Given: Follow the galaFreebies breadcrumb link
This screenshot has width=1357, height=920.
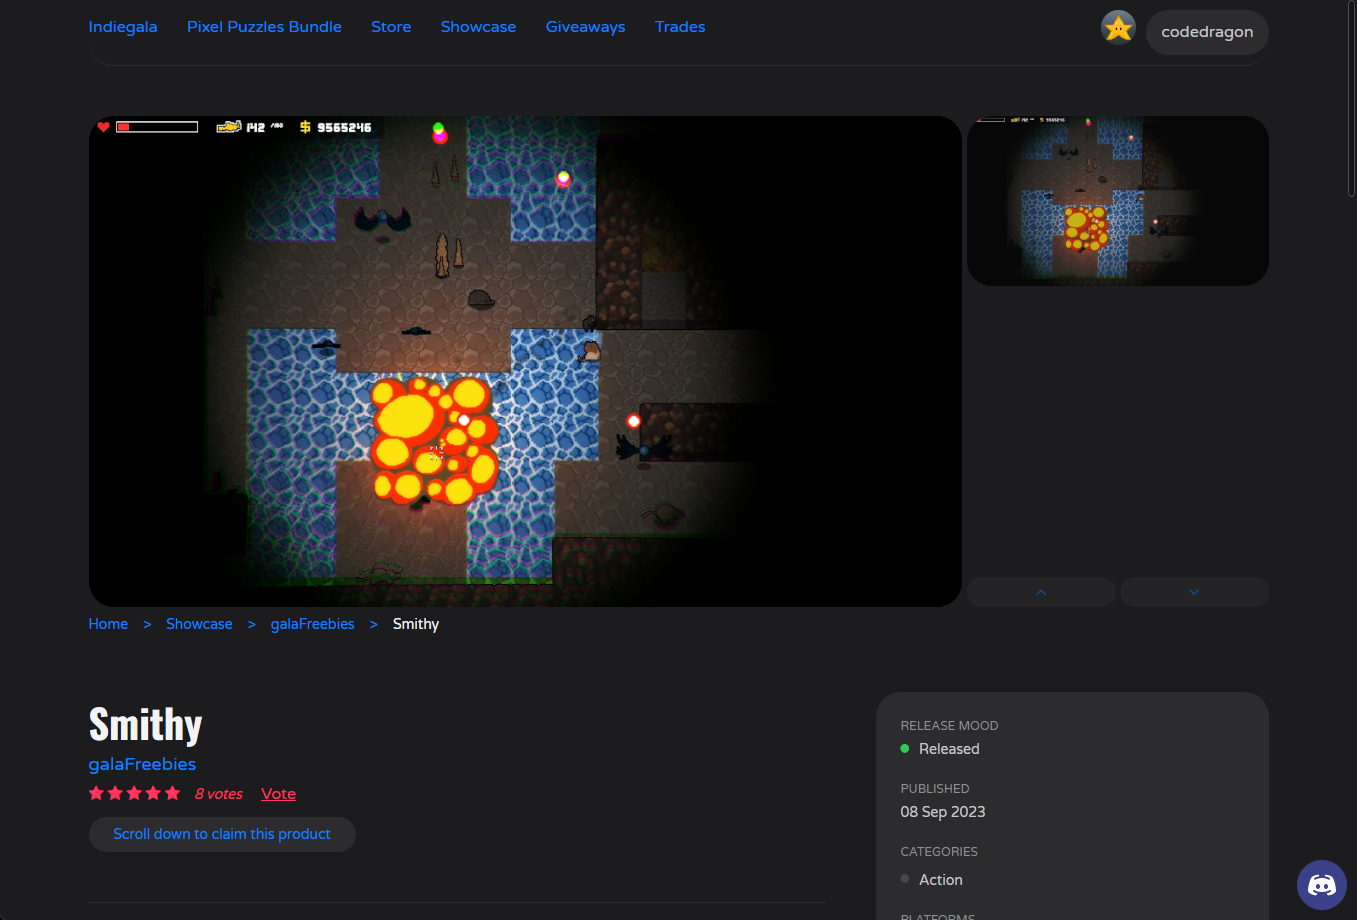Looking at the screenshot, I should pos(312,624).
